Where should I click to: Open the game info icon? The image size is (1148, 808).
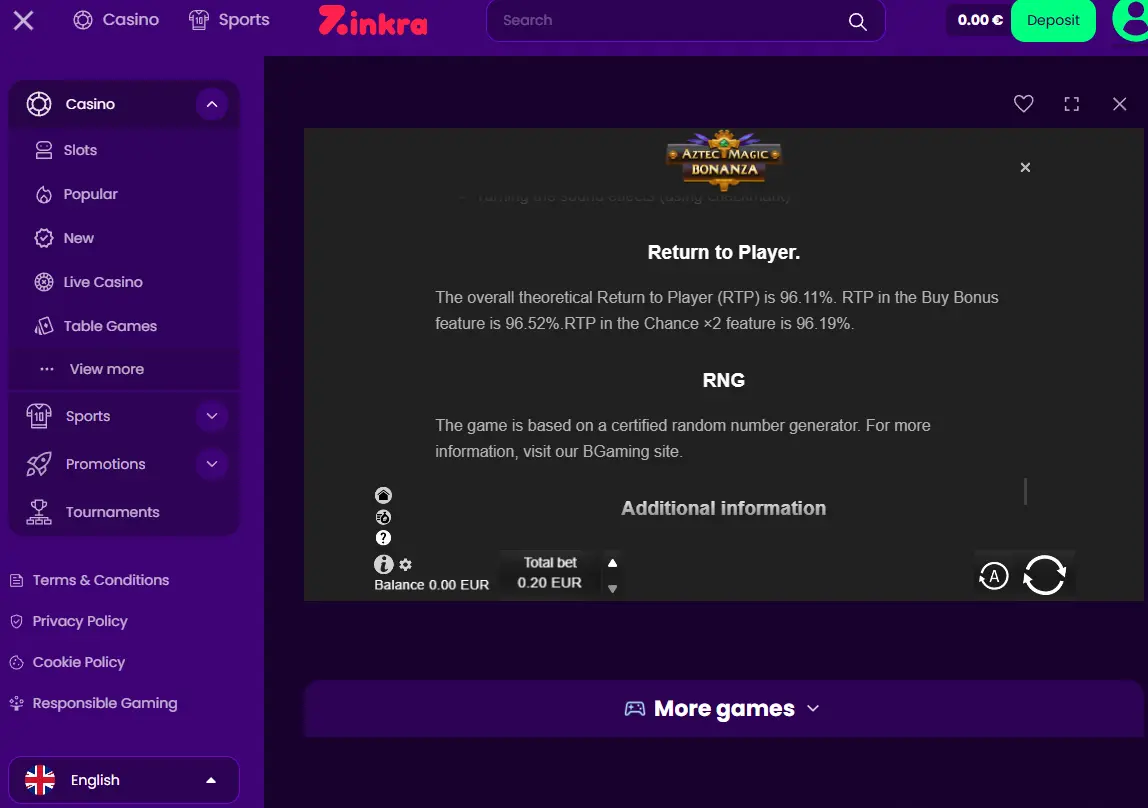[x=384, y=564]
